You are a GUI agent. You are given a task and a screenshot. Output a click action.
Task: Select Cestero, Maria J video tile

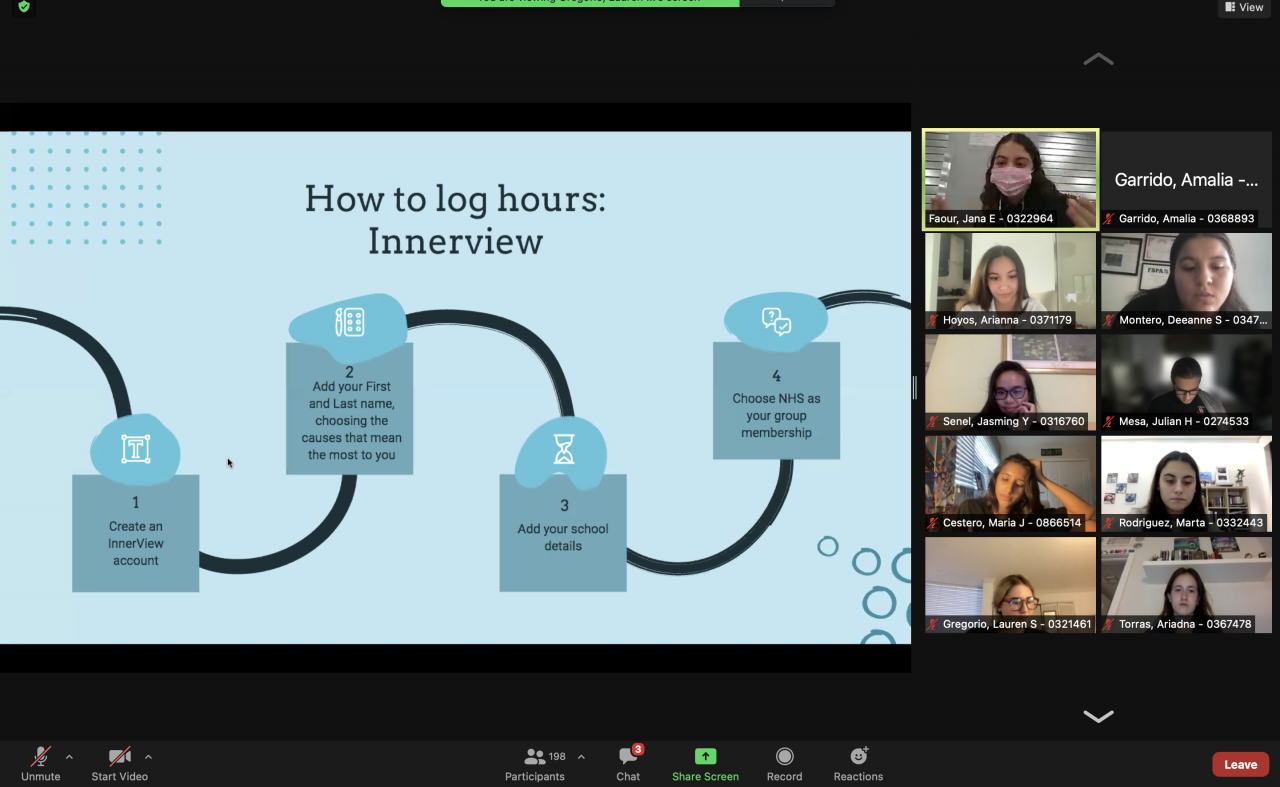click(x=1010, y=484)
